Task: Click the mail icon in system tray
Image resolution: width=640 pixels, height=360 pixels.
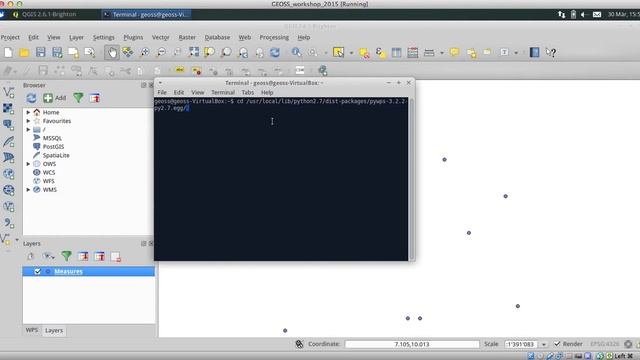Action: 597,14
